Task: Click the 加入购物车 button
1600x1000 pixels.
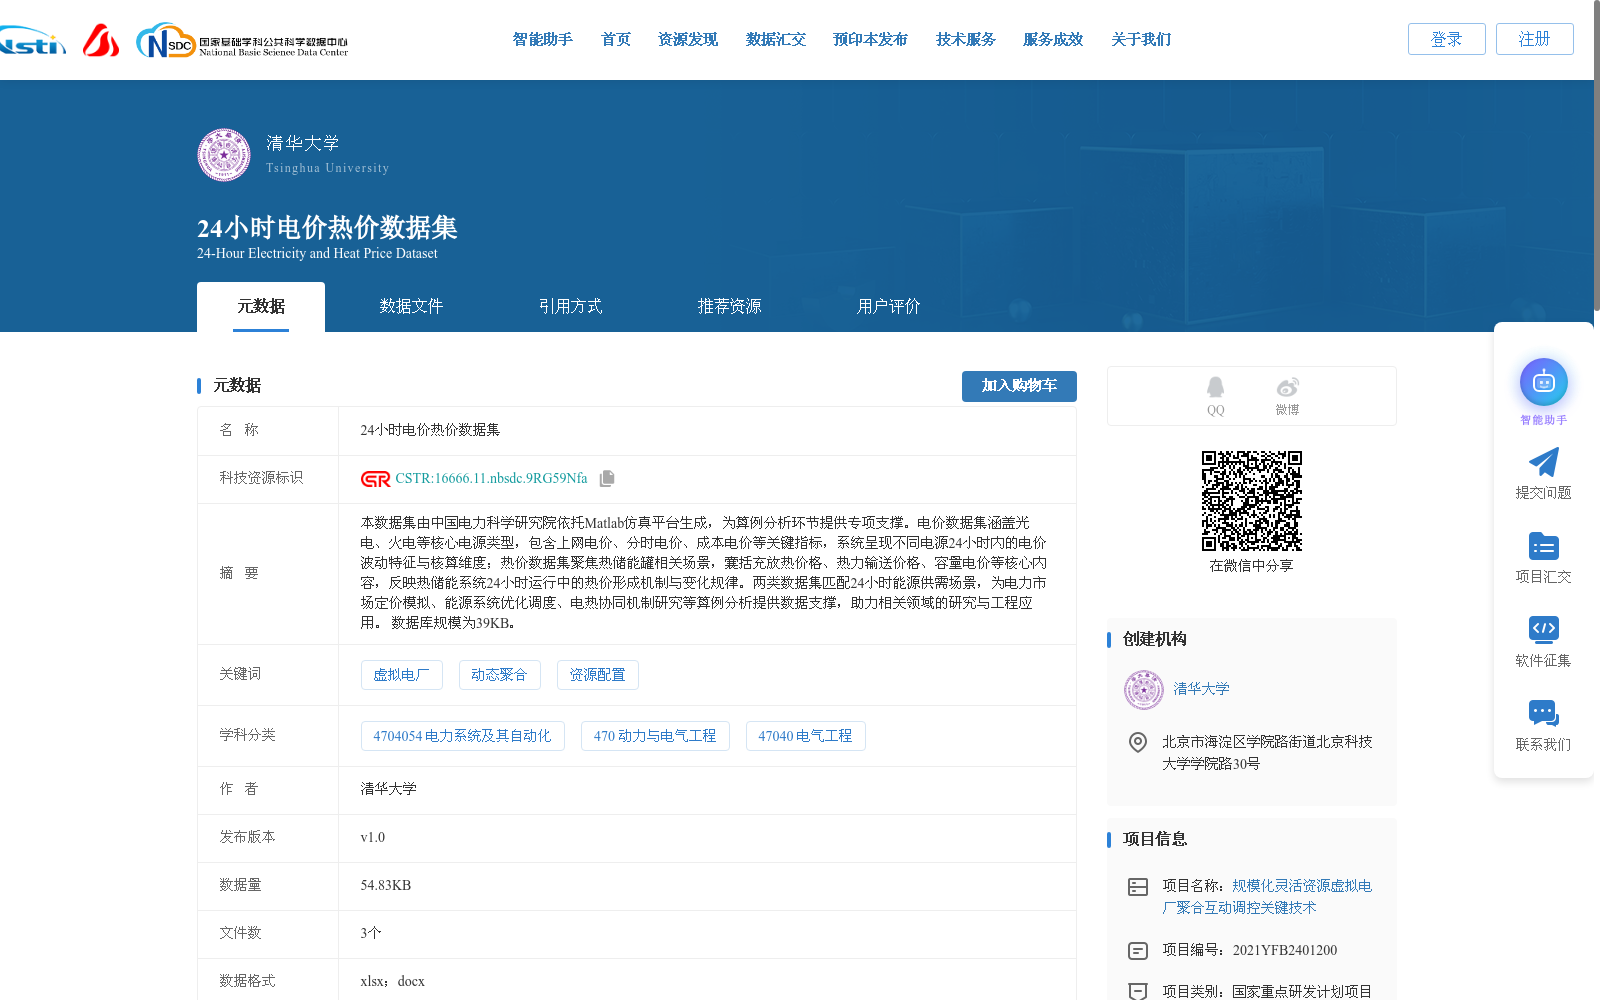Action: pos(1019,386)
